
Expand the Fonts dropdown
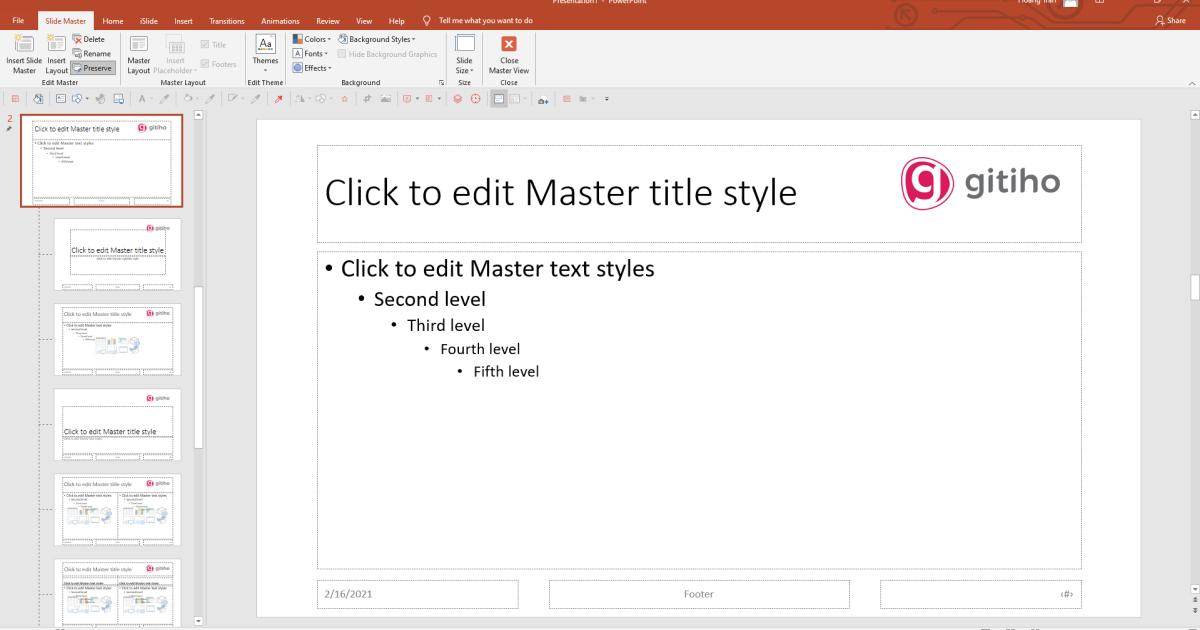[309, 53]
